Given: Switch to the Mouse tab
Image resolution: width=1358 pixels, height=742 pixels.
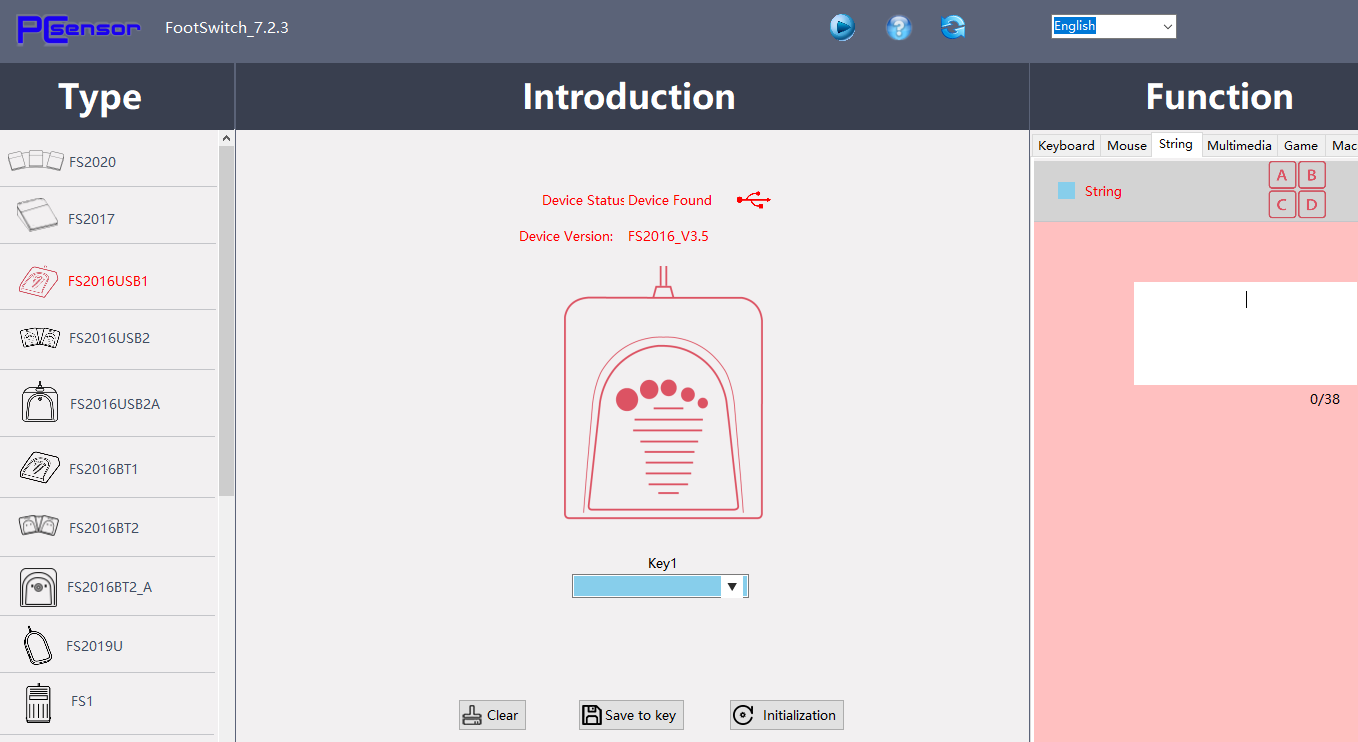Looking at the screenshot, I should [x=1126, y=145].
